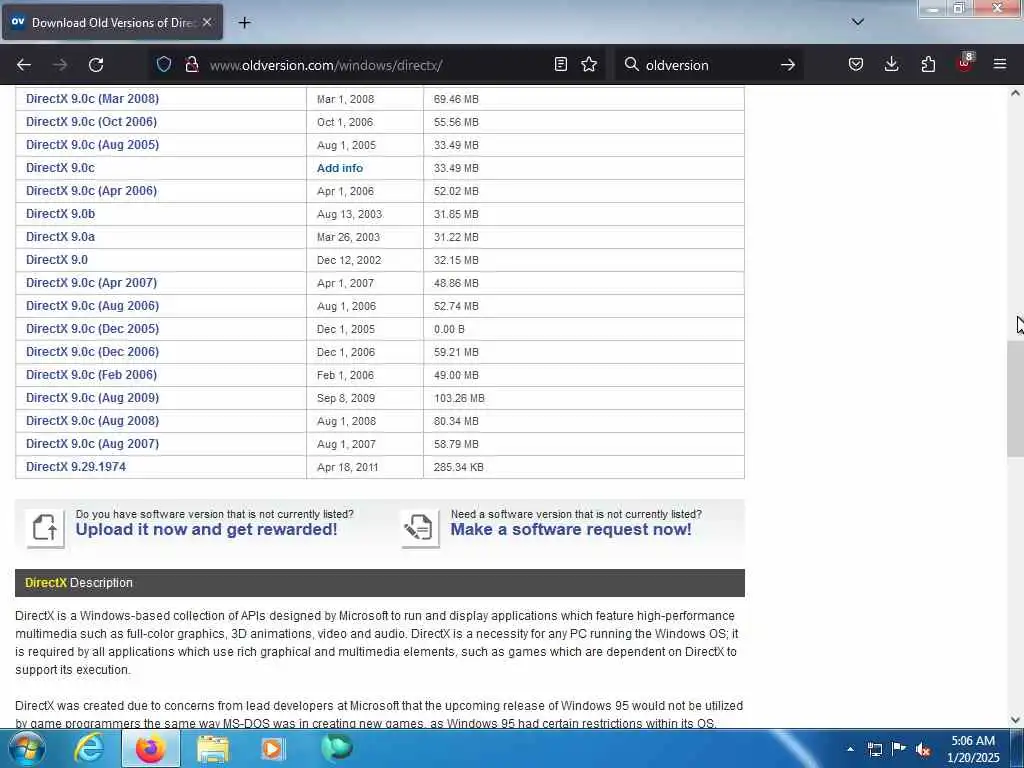Open DirectX 9.0c (Feb 2006) link
1024x768 pixels.
[91, 374]
